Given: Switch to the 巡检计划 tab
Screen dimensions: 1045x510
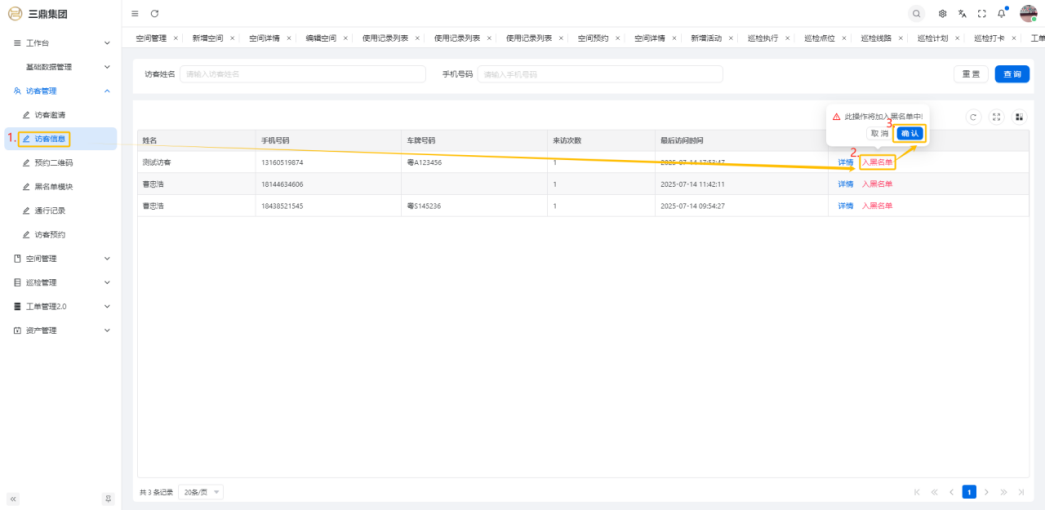Looking at the screenshot, I should [x=932, y=38].
